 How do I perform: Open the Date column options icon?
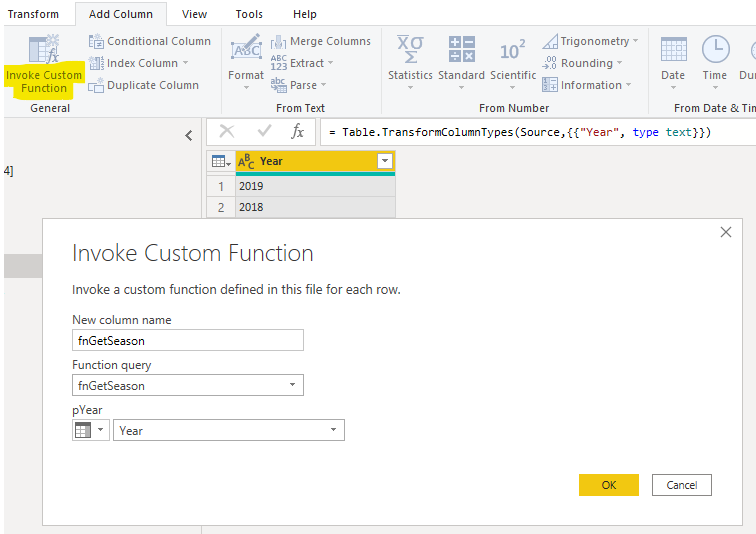tap(673, 49)
